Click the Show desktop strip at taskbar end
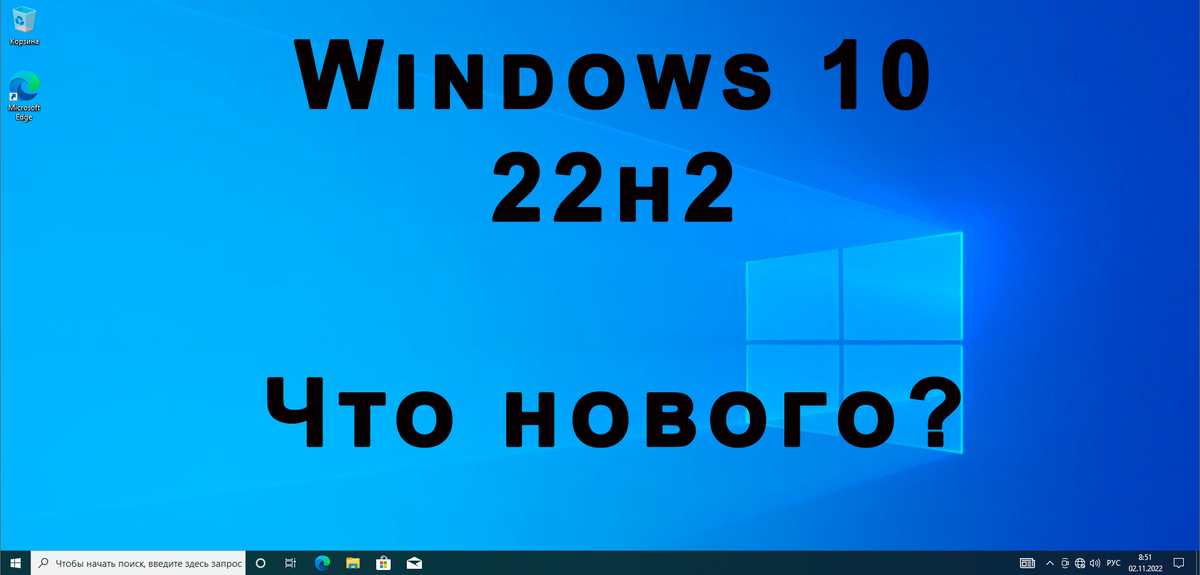This screenshot has height=575, width=1200. tap(1197, 563)
